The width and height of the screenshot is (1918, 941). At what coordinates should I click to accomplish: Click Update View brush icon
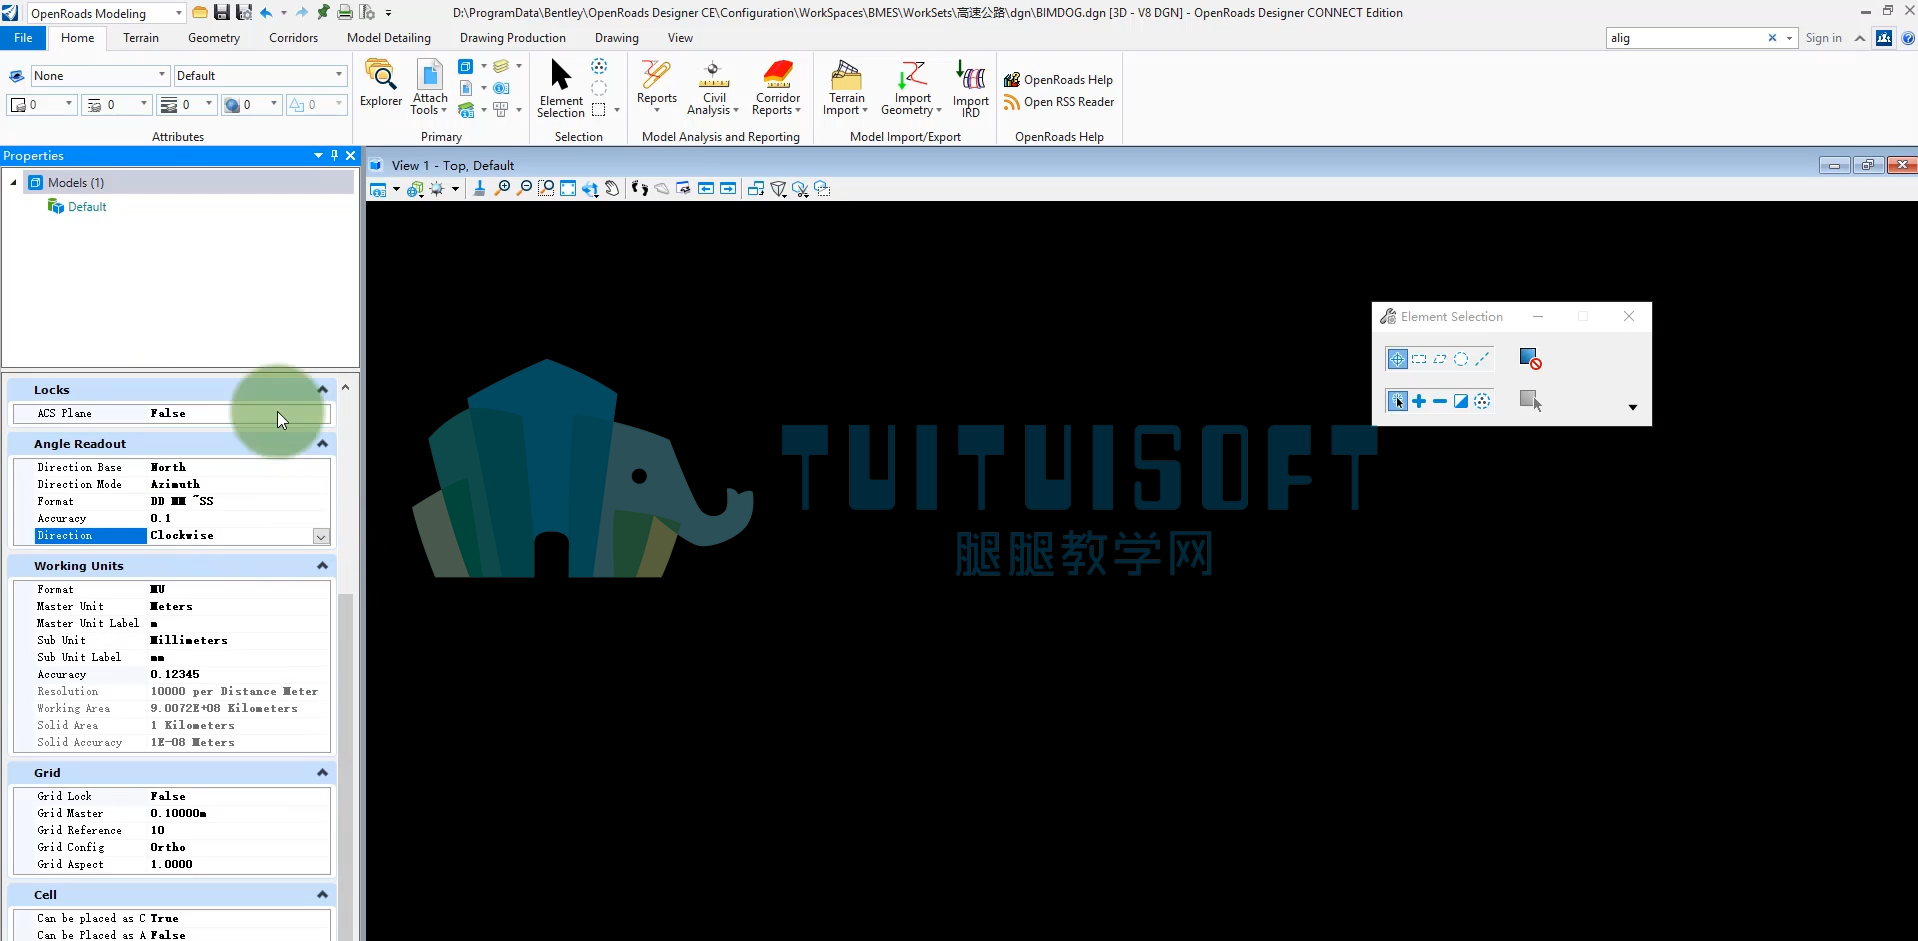click(479, 188)
